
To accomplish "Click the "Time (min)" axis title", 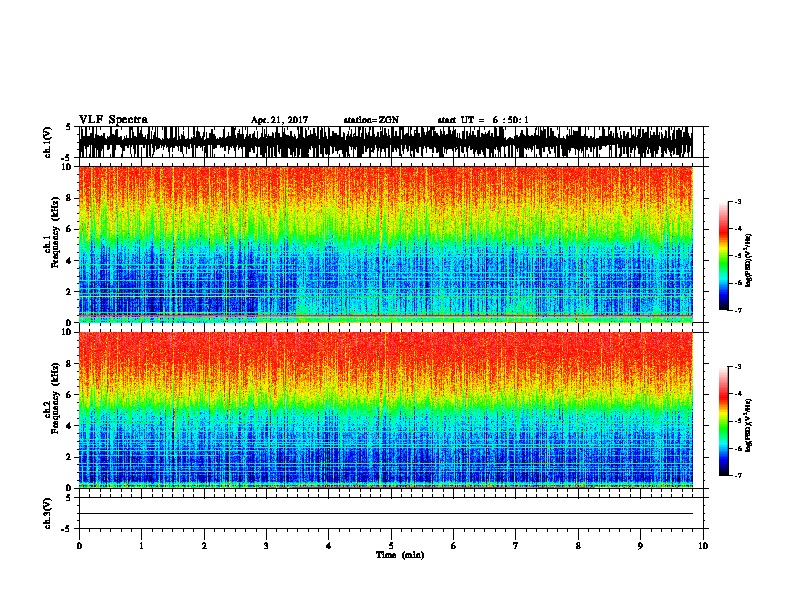I will [400, 555].
